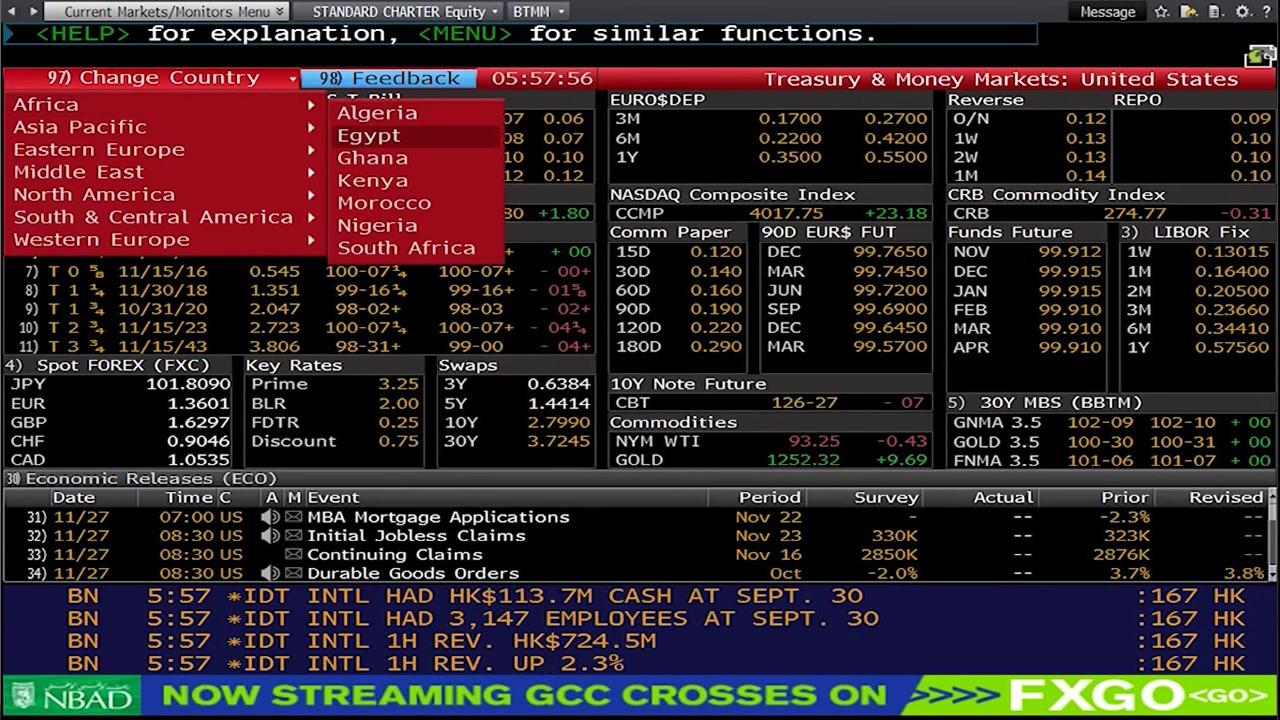1280x720 pixels.
Task: Select Egypt from the country list
Action: coord(368,135)
